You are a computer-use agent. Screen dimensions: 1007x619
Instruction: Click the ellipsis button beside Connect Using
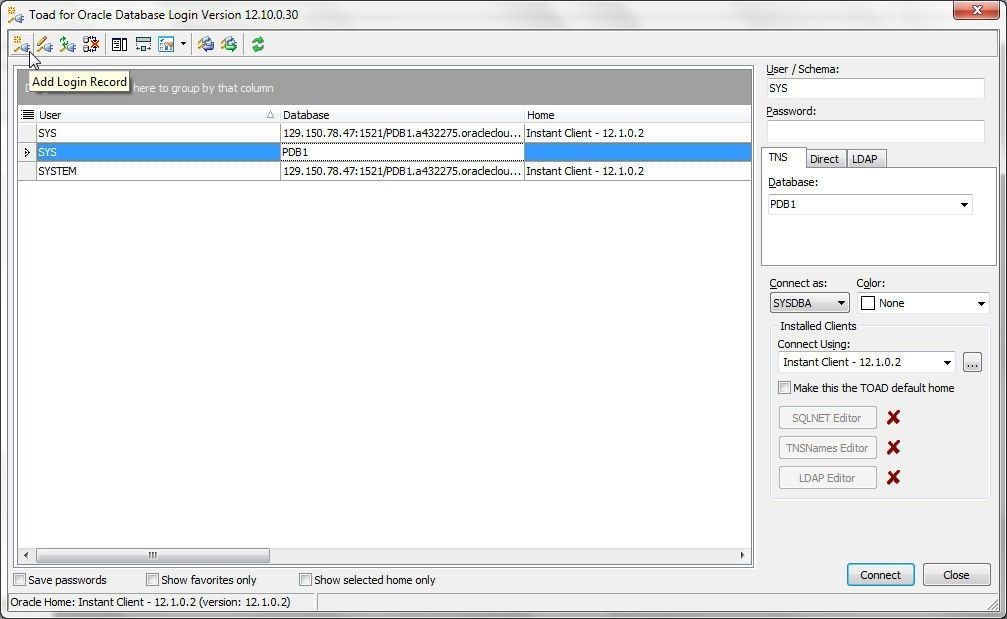tap(972, 363)
